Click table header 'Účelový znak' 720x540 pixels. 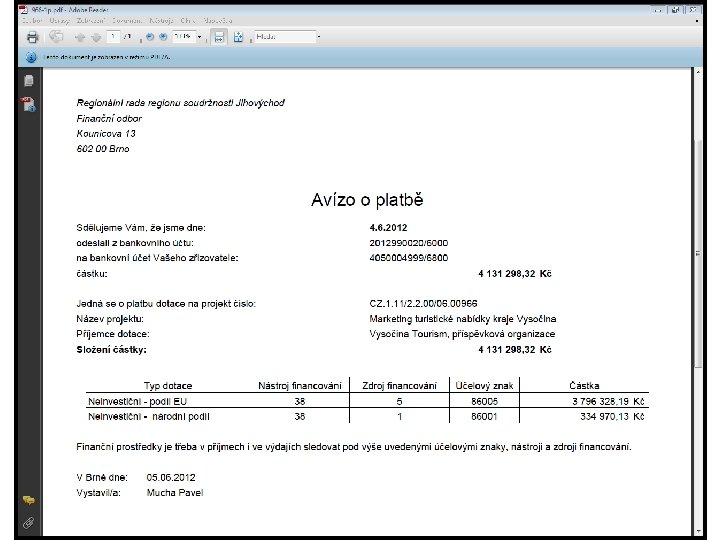[x=484, y=386]
